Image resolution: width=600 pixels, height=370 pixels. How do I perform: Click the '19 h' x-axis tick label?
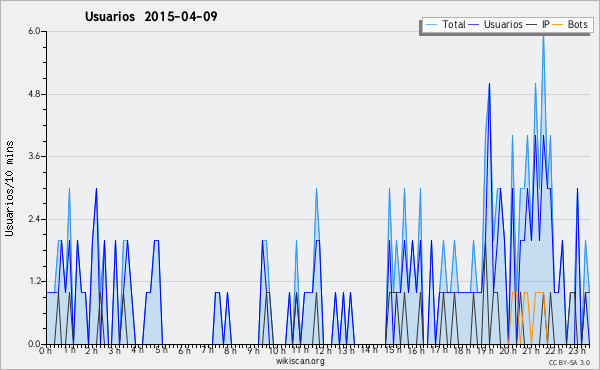coord(485,350)
